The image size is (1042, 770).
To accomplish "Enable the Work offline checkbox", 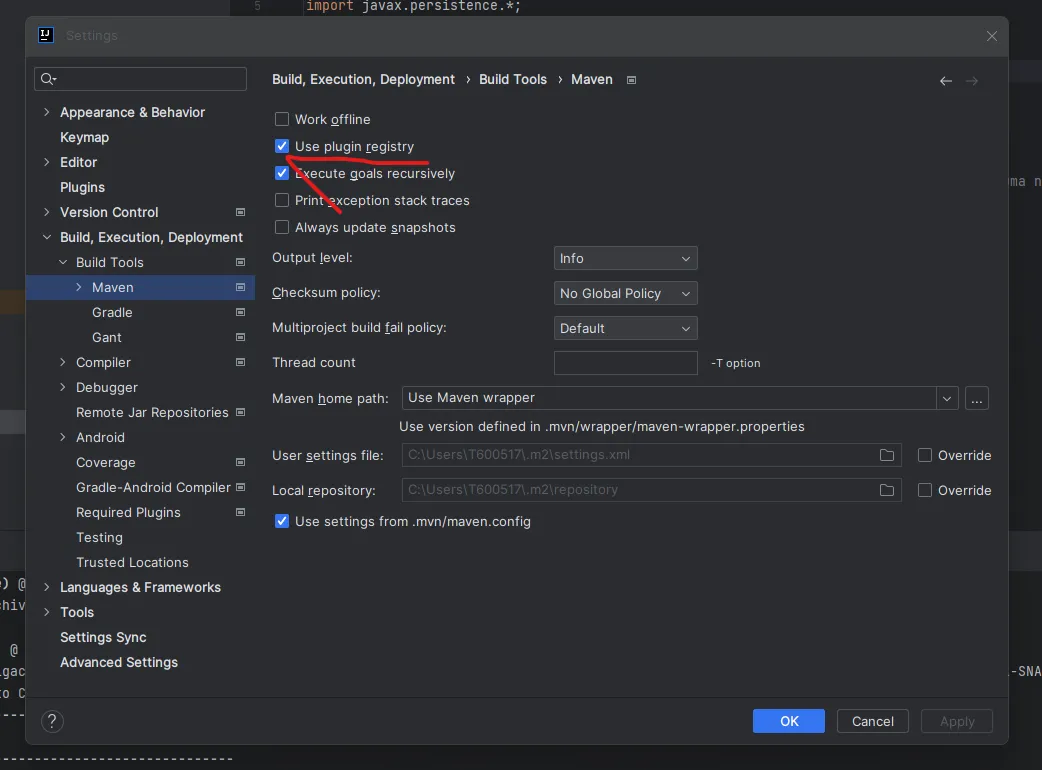I will click(x=282, y=120).
